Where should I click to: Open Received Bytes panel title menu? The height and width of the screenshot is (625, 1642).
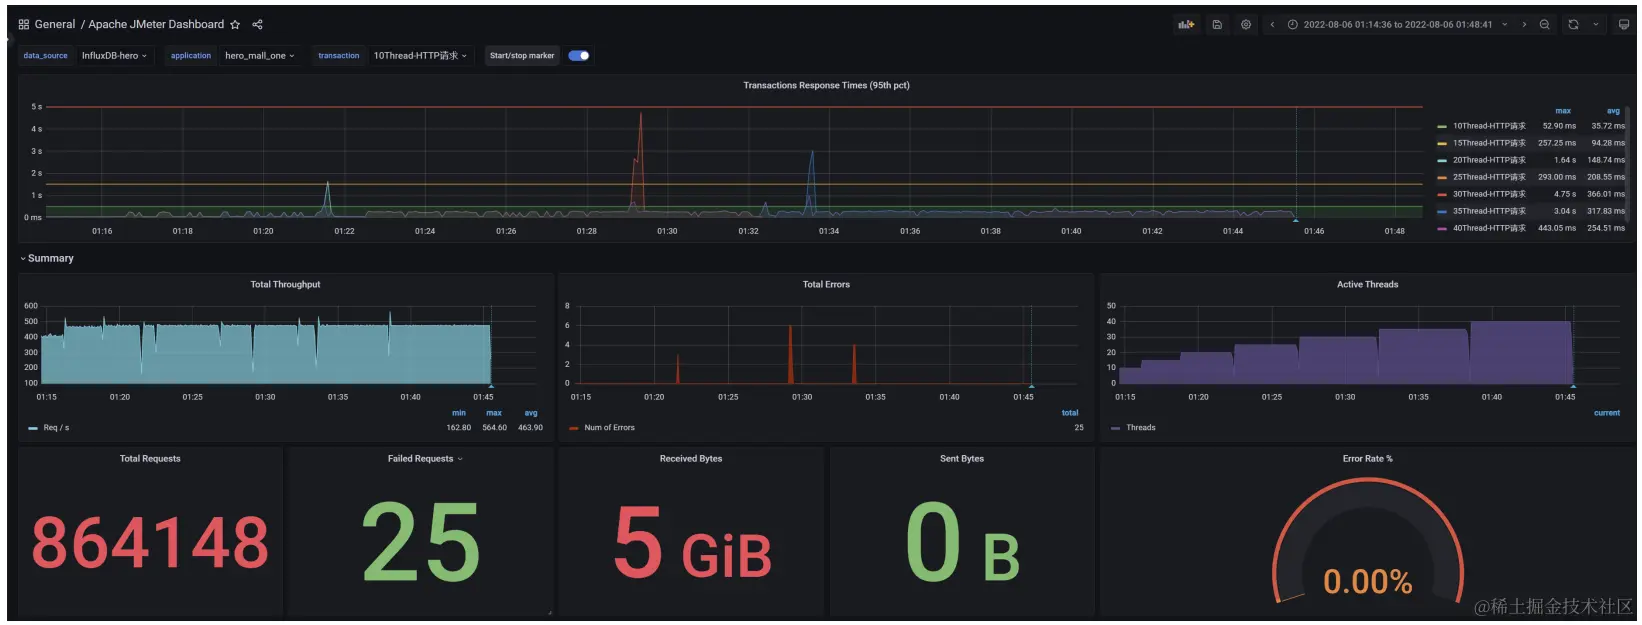pyautogui.click(x=691, y=459)
